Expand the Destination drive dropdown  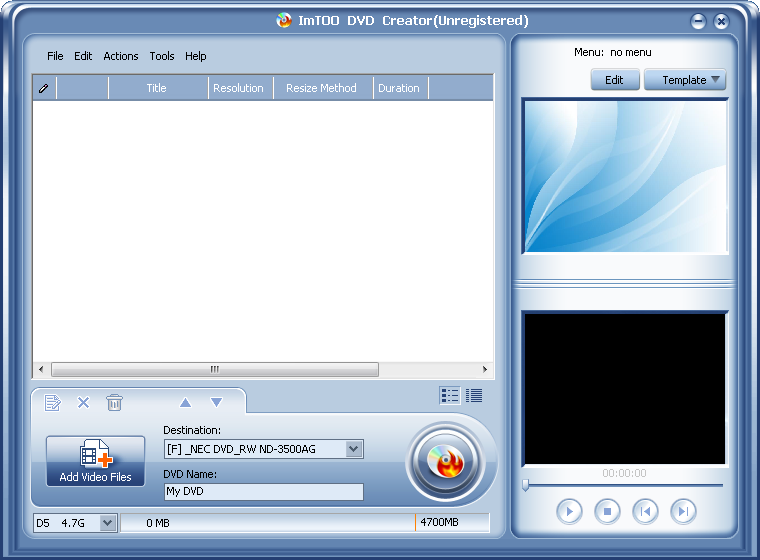pos(354,449)
